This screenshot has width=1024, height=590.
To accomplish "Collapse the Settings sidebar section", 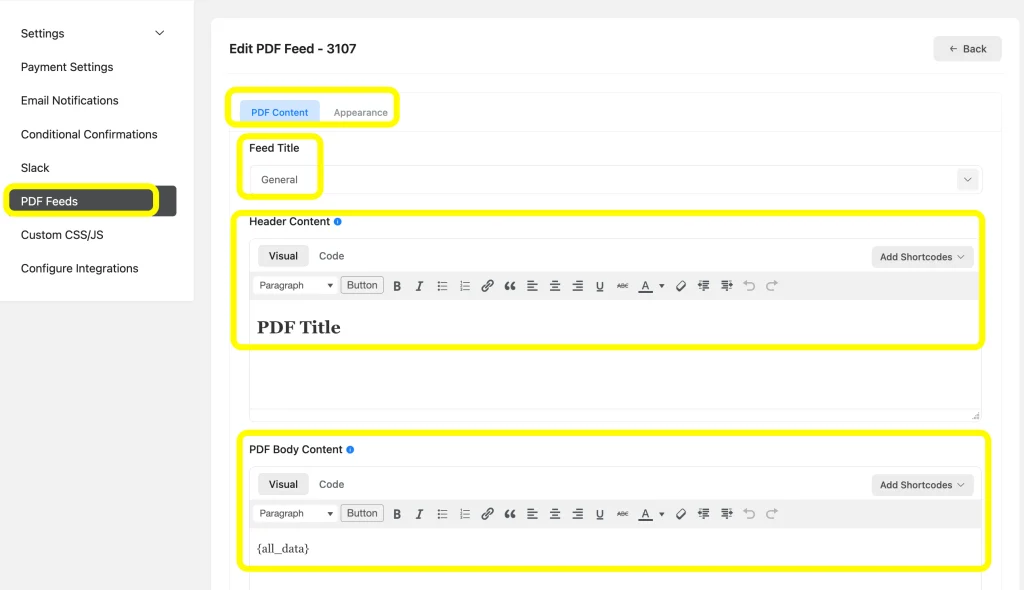I will click(159, 33).
